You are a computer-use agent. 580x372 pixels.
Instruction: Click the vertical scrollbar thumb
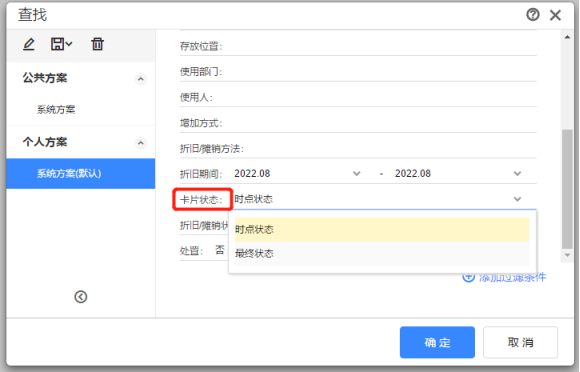point(567,189)
